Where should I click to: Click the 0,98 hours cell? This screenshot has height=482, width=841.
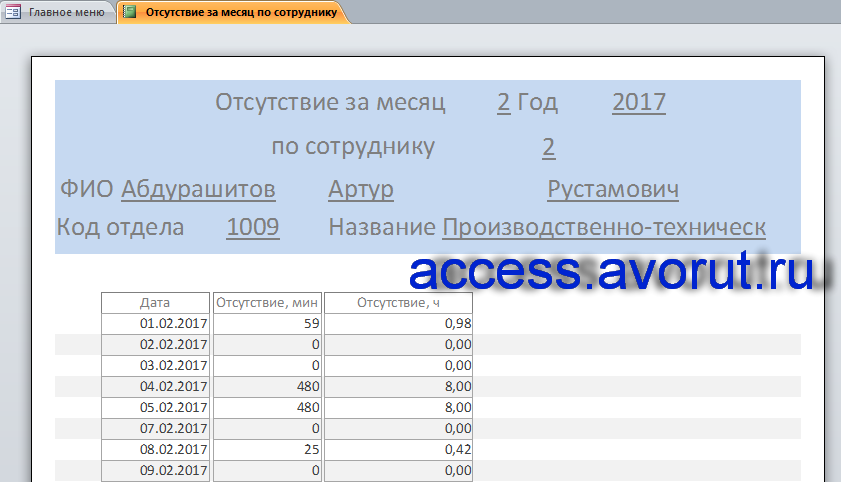tap(399, 323)
